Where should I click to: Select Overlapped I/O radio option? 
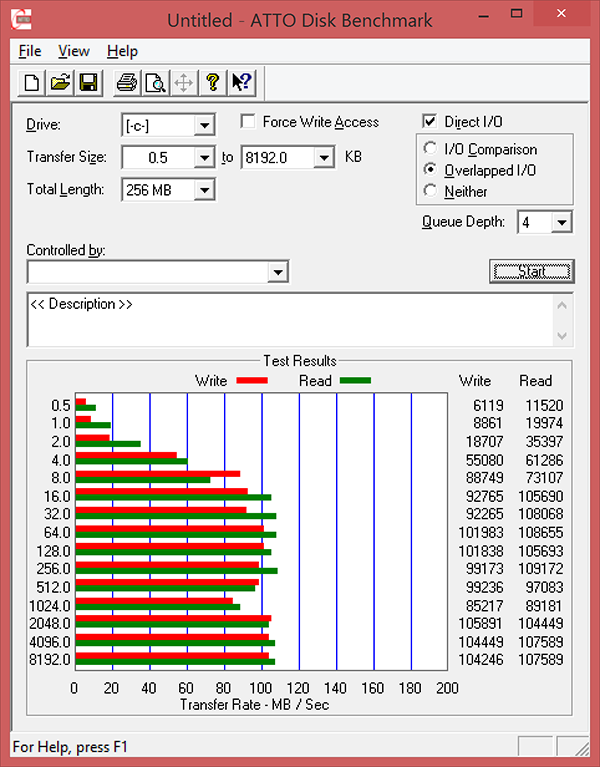tap(430, 169)
